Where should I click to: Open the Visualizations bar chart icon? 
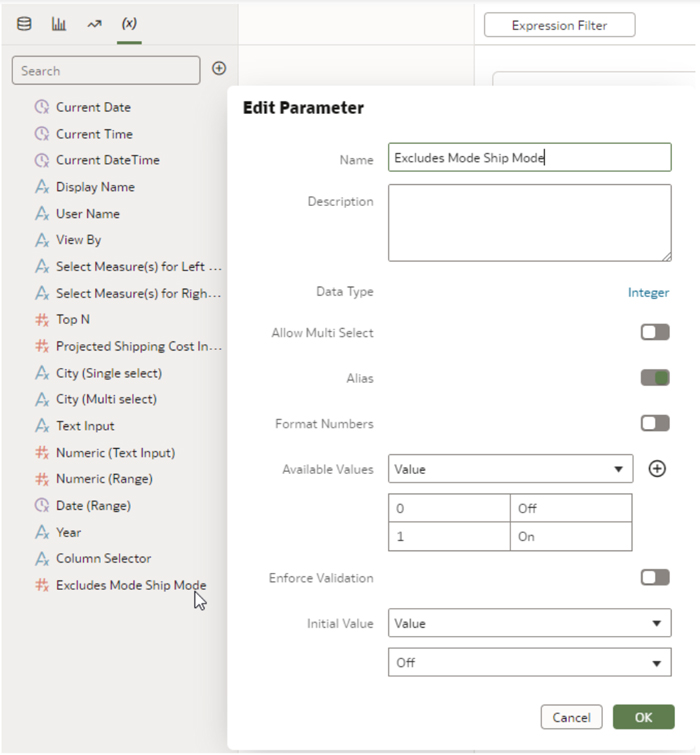pyautogui.click(x=59, y=23)
